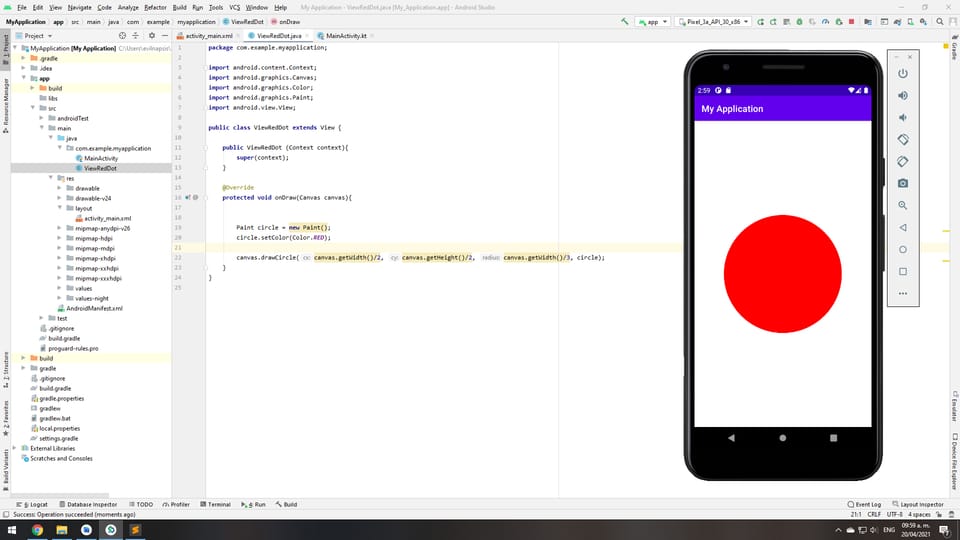The image size is (960, 540).
Task: Click the Search Everywhere magnifier icon
Action: 940,21
